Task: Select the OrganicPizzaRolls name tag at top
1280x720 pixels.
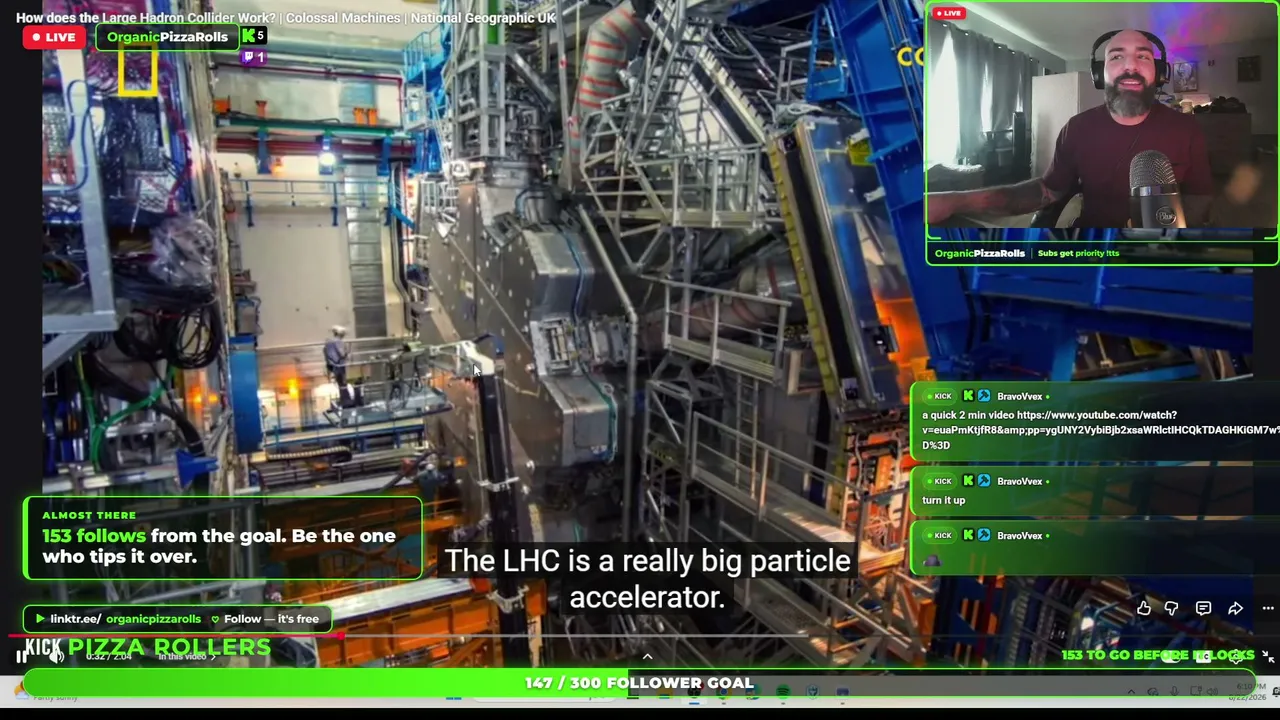Action: tap(167, 37)
